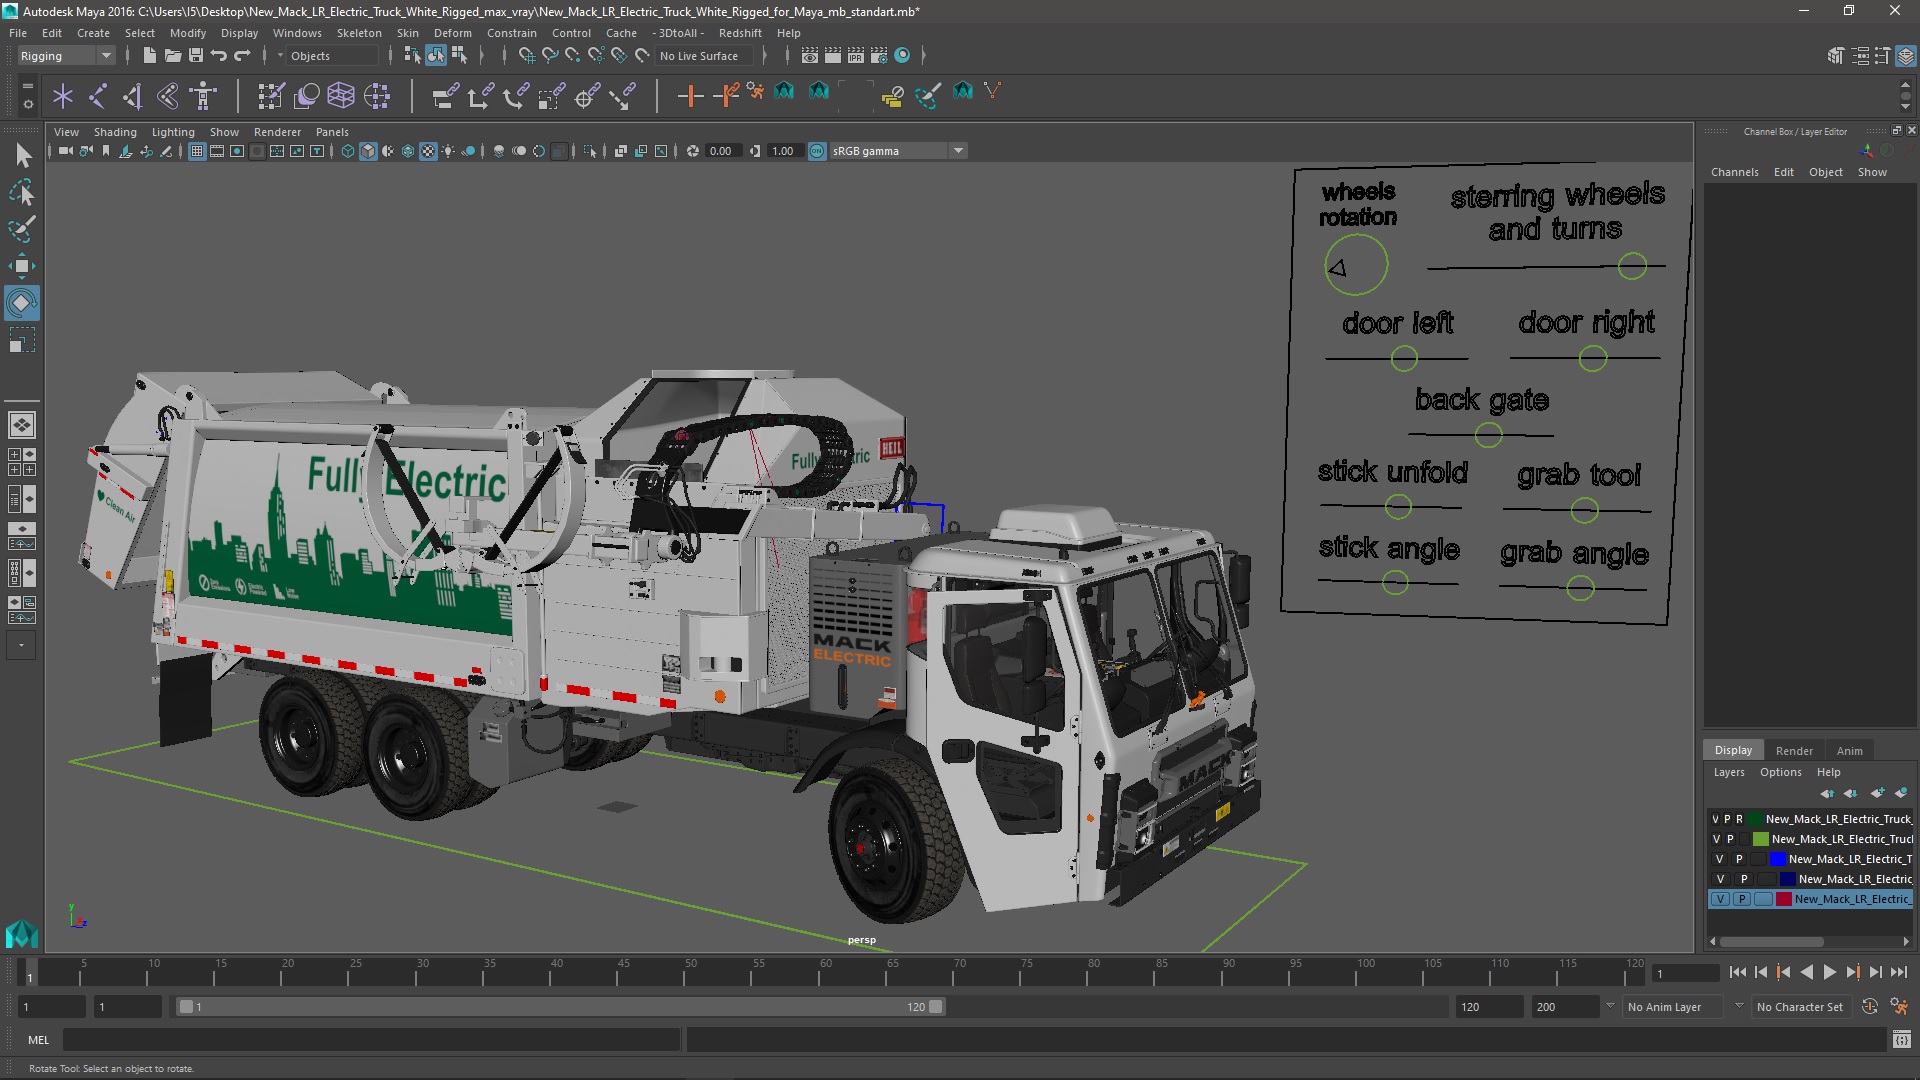Toggle playback P on selected layer

tap(1742, 899)
